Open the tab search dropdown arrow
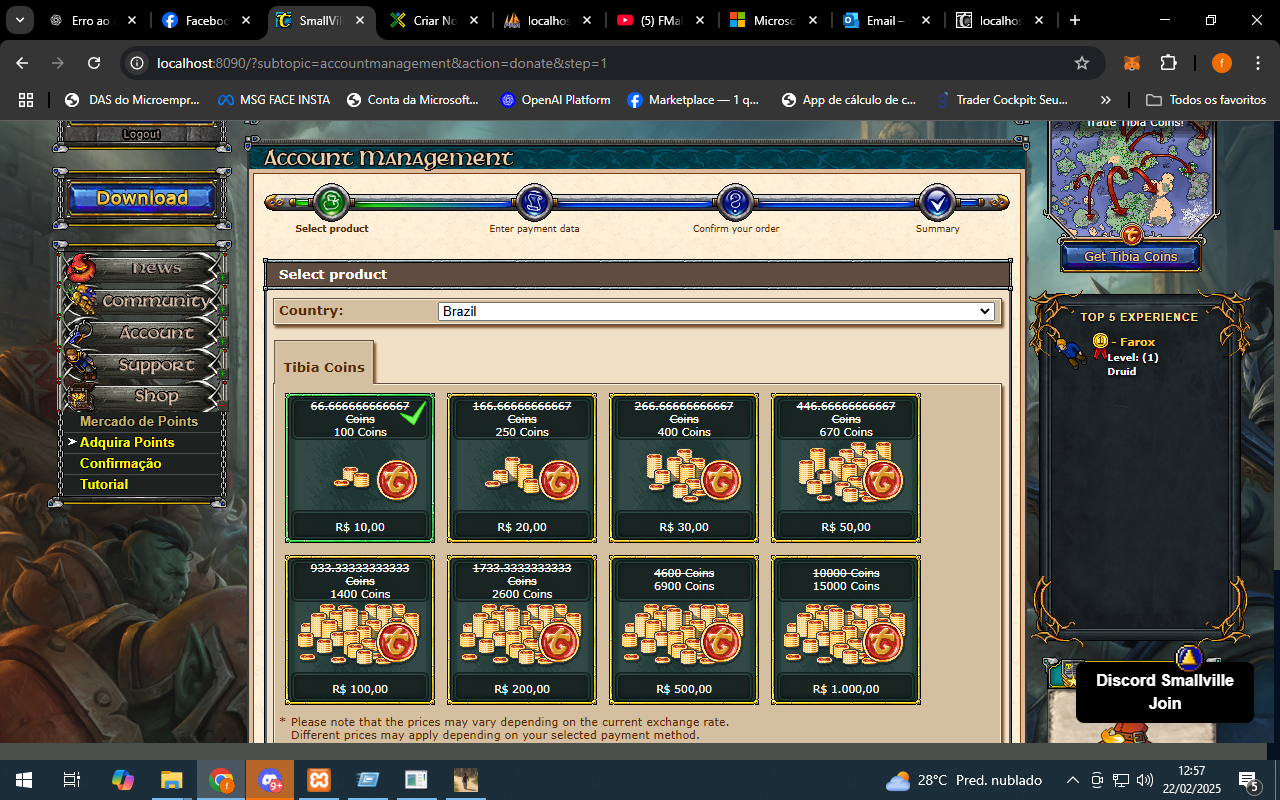 pyautogui.click(x=20, y=20)
